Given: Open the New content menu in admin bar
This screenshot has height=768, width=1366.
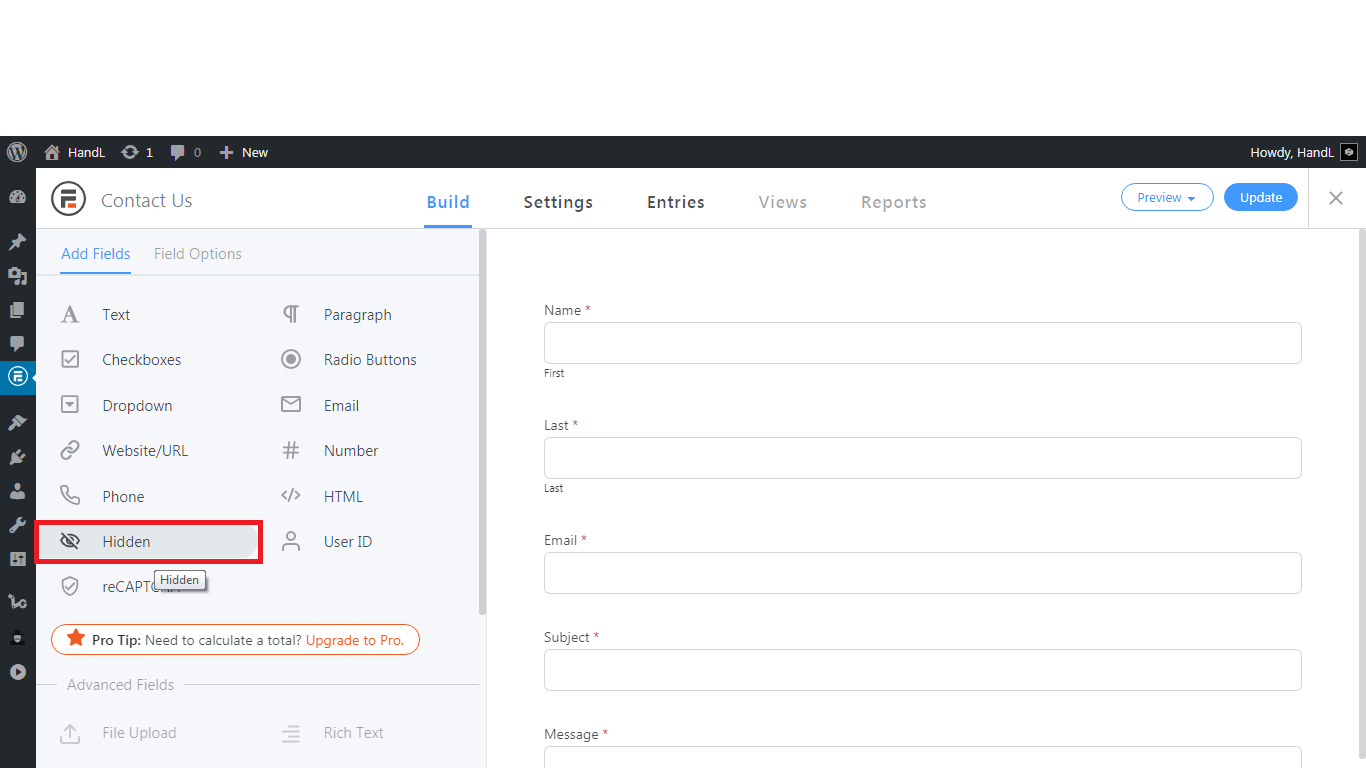Looking at the screenshot, I should tap(244, 152).
